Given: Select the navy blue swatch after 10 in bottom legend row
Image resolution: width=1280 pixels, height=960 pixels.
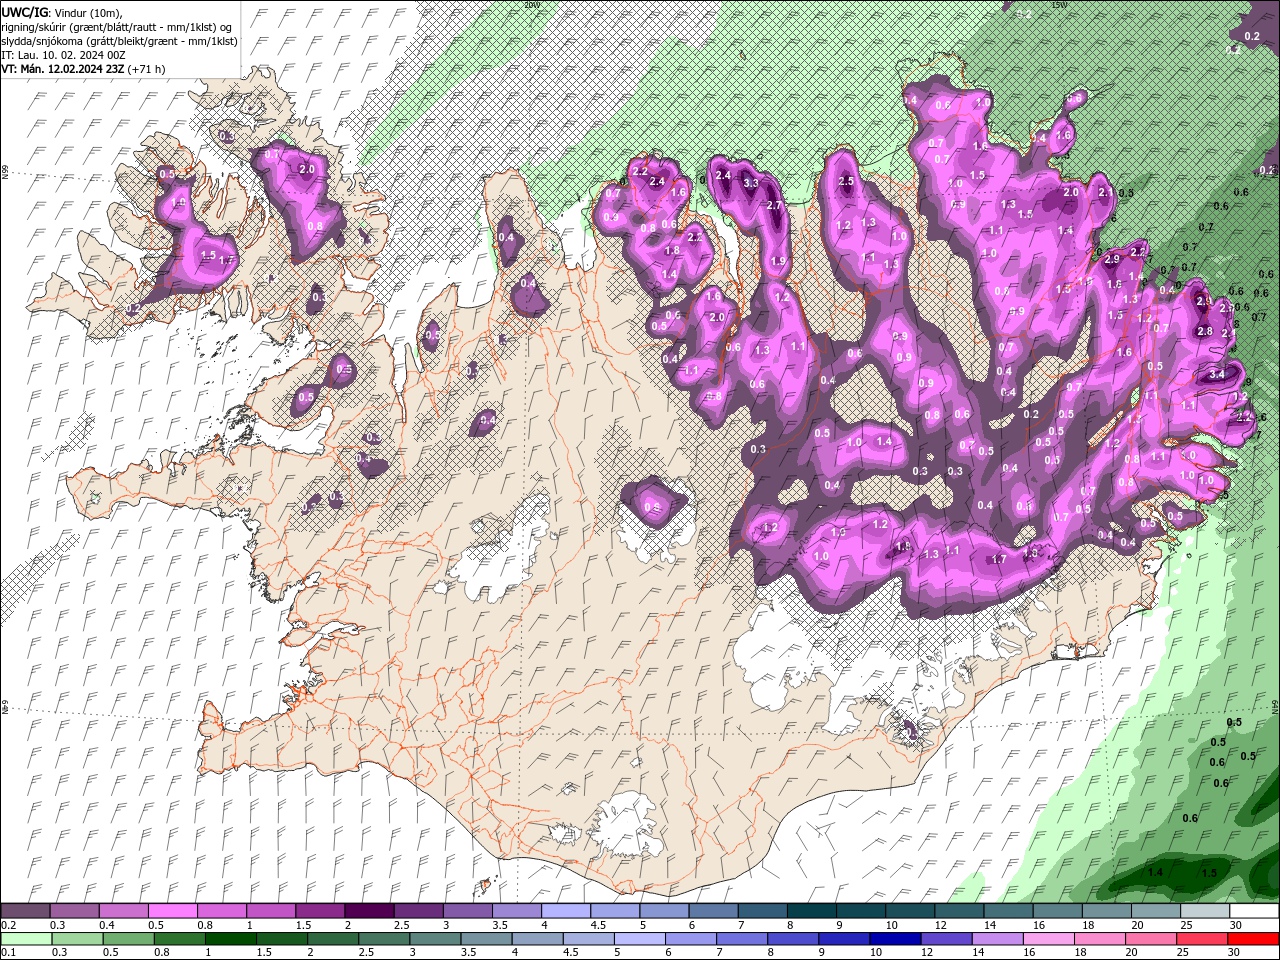Looking at the screenshot, I should click(x=894, y=939).
